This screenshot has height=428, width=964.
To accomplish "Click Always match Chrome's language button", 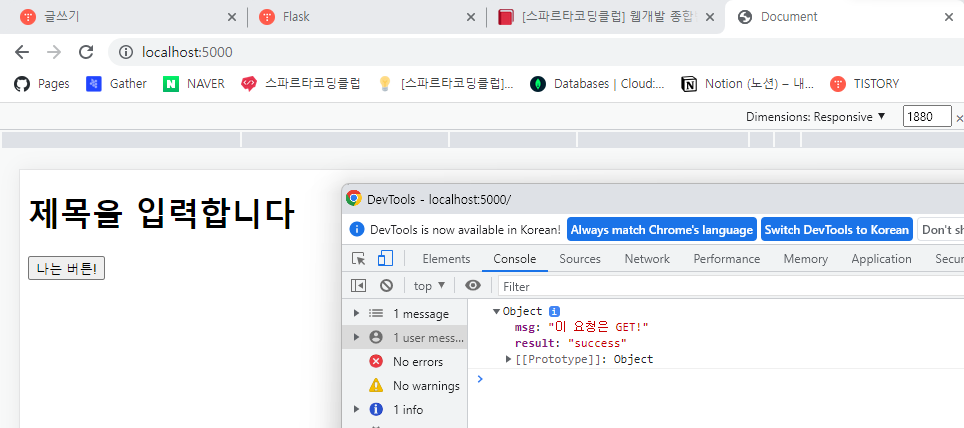I will [x=662, y=229].
